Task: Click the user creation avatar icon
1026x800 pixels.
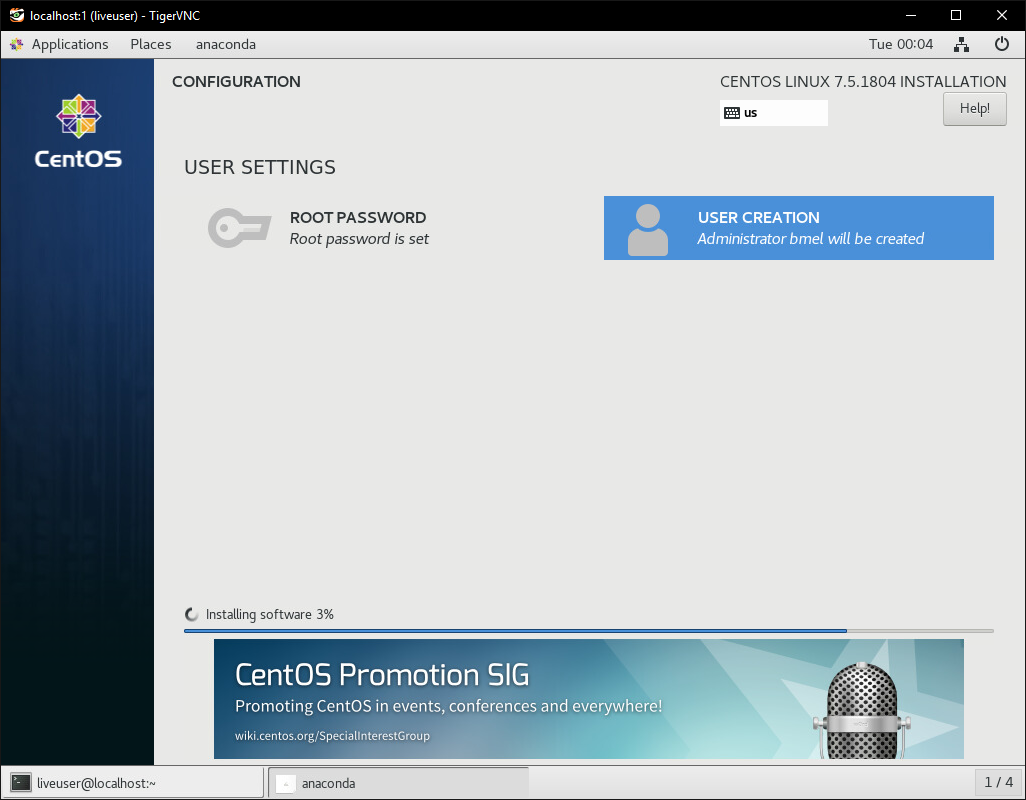Action: [x=647, y=229]
